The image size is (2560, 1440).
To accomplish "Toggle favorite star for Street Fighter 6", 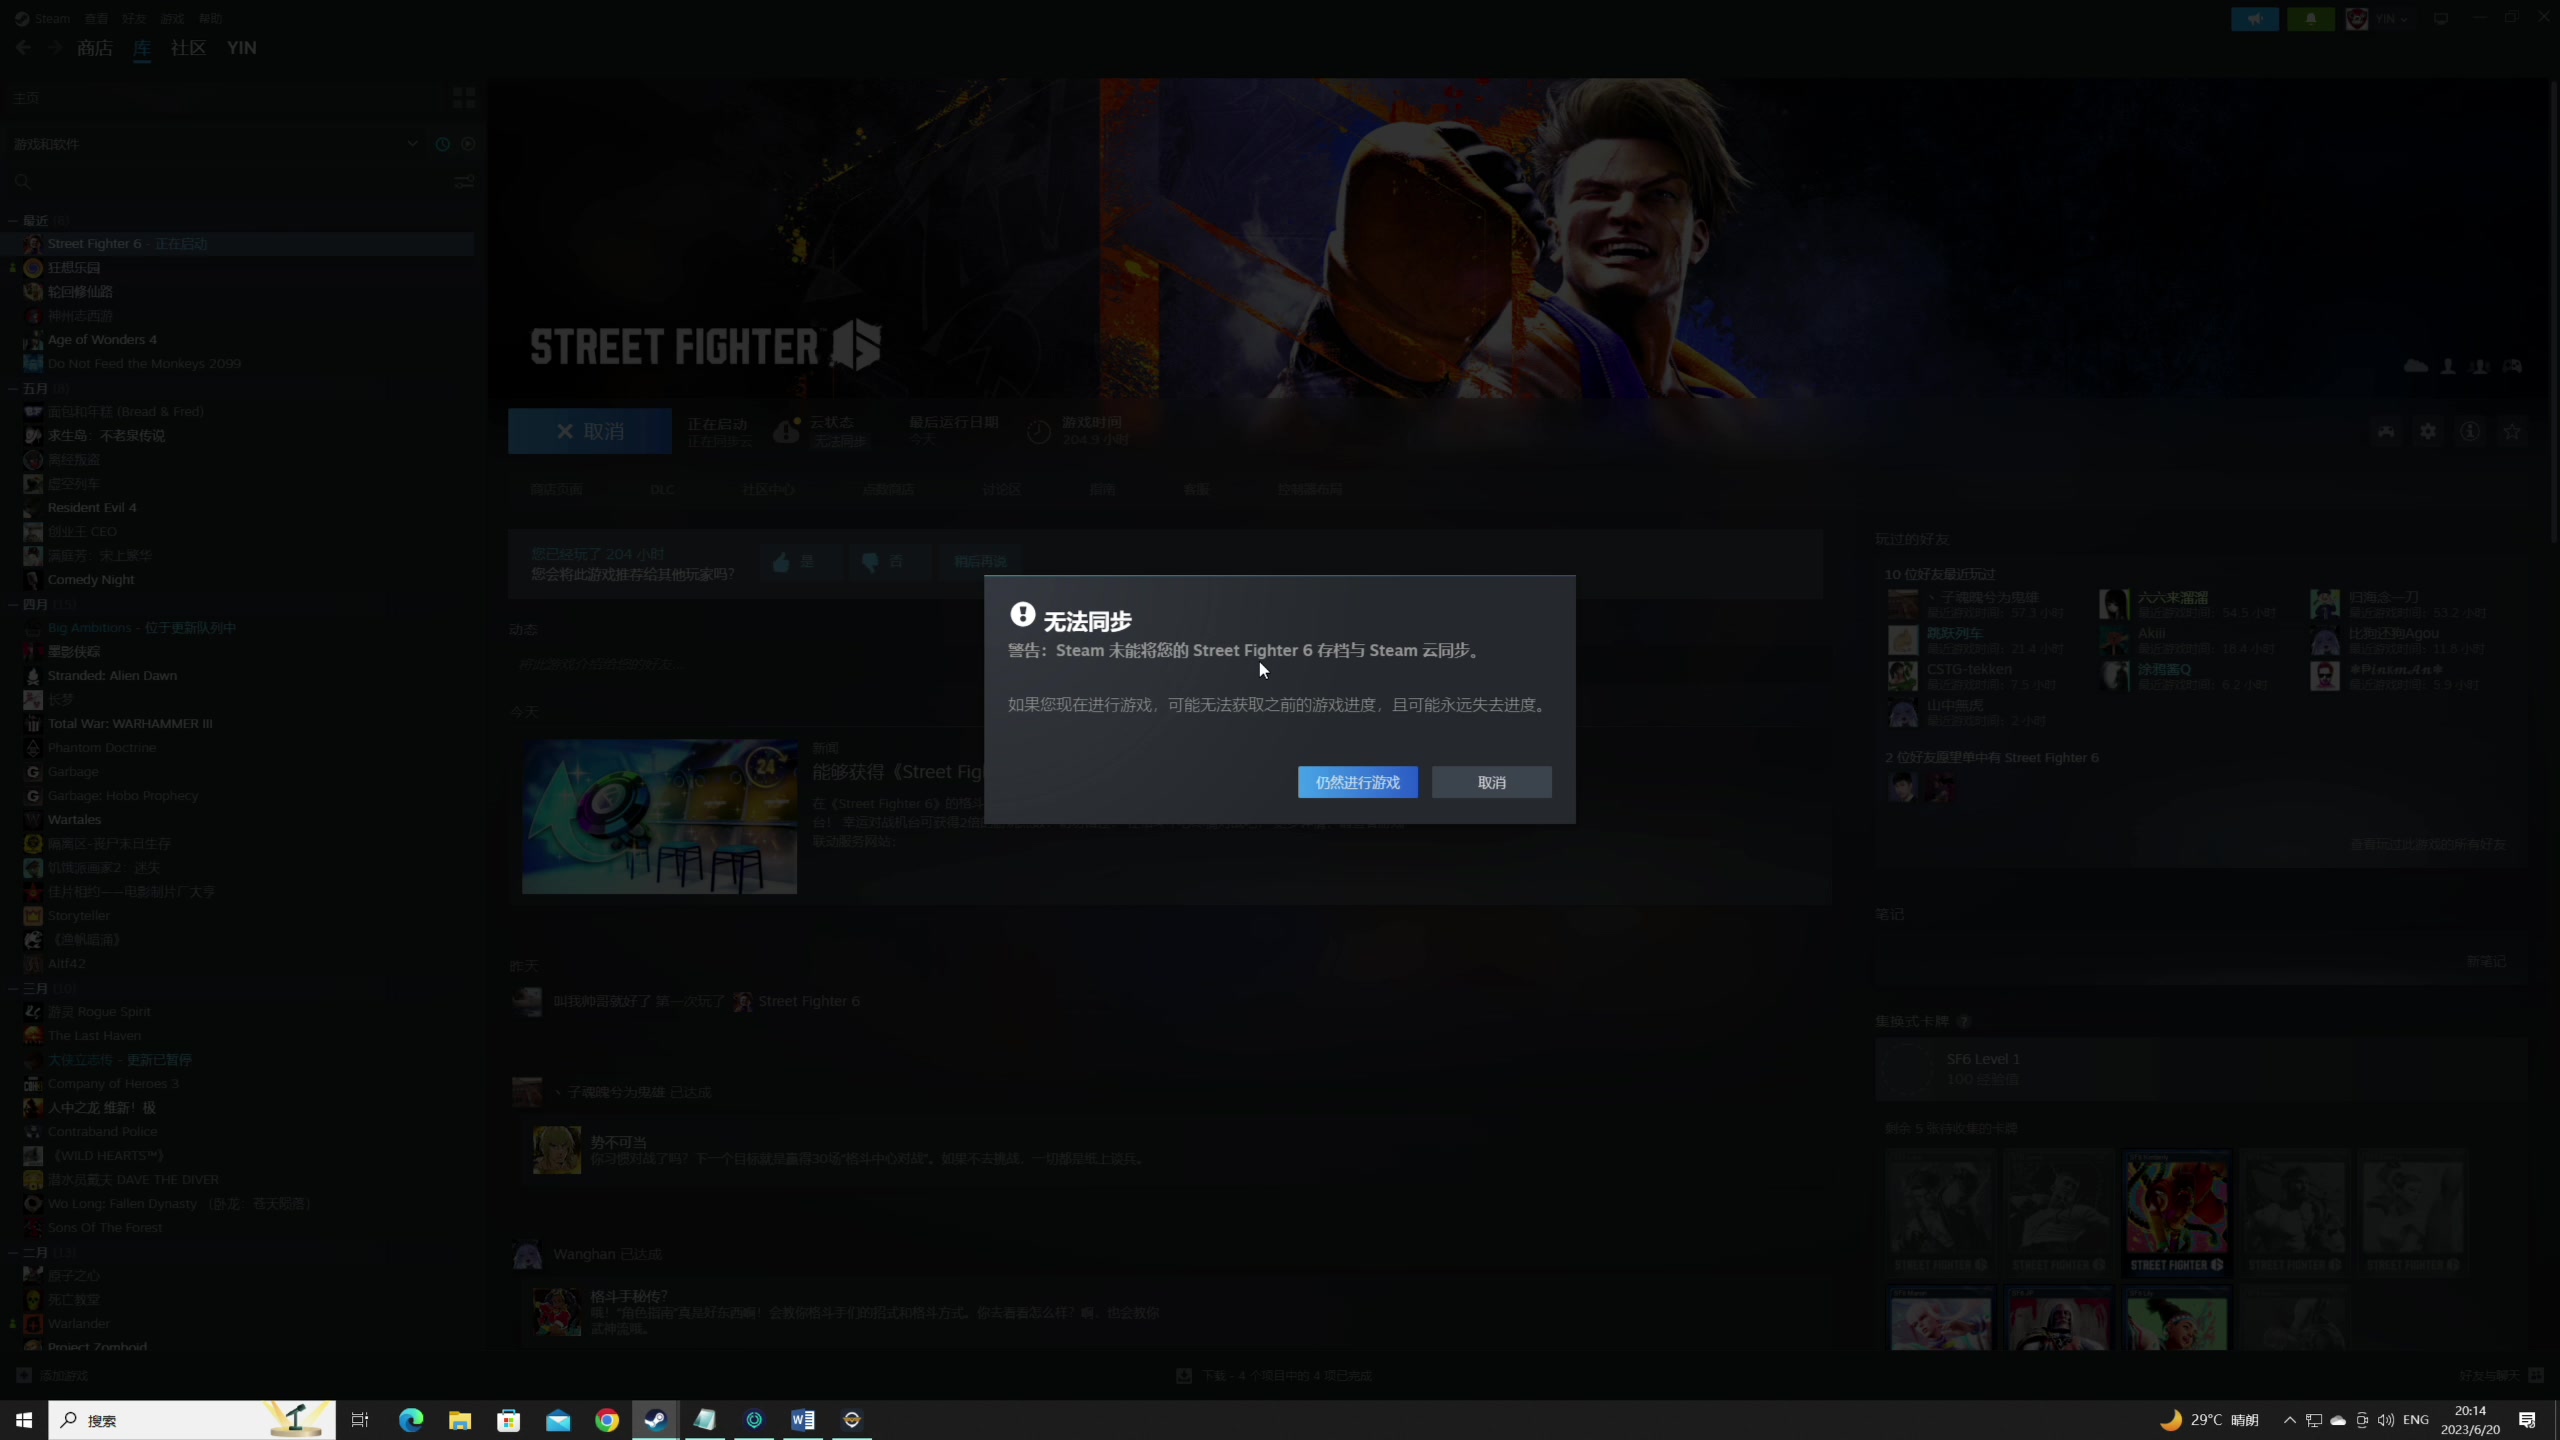I will [2512, 431].
